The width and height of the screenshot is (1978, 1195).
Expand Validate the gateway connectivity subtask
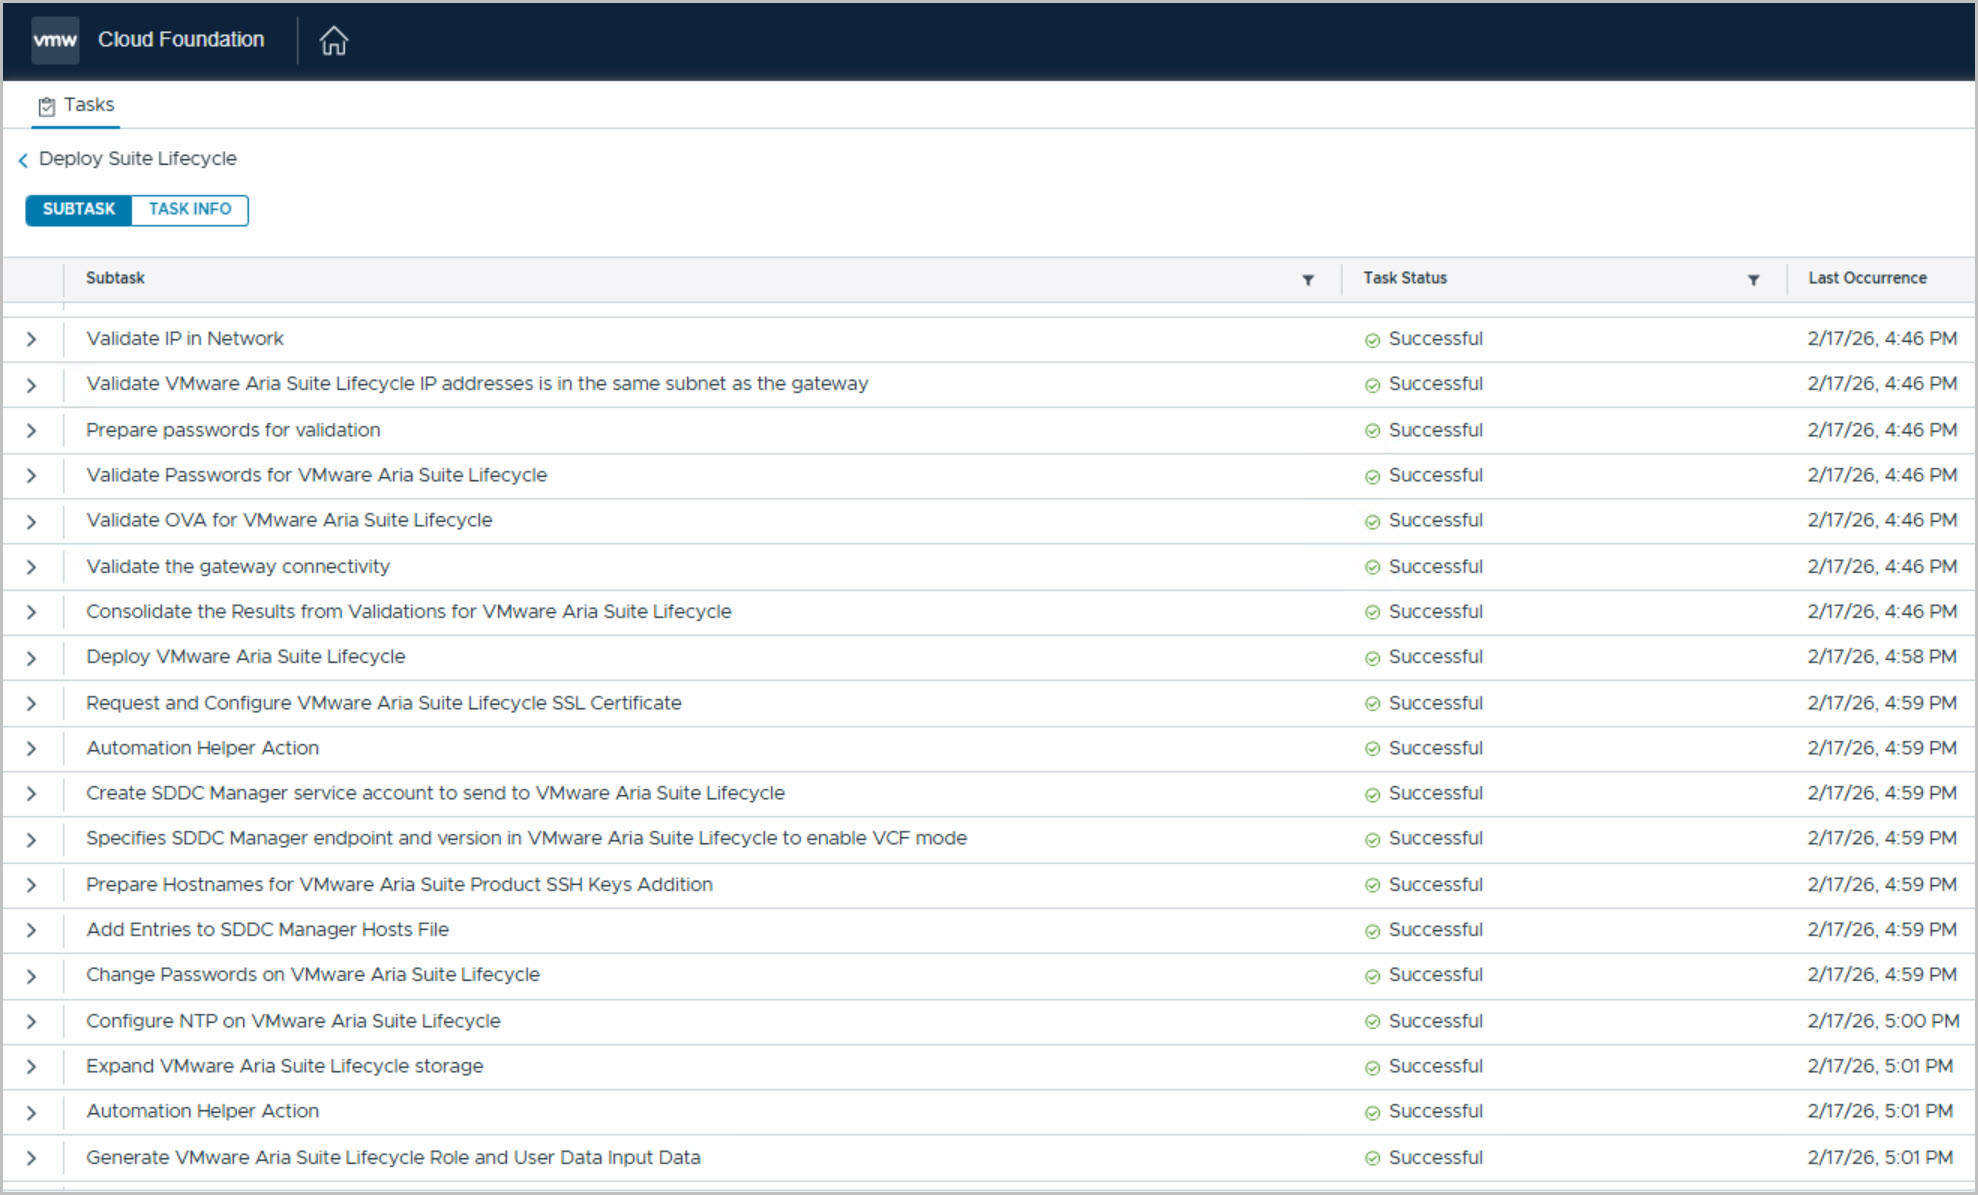31,567
